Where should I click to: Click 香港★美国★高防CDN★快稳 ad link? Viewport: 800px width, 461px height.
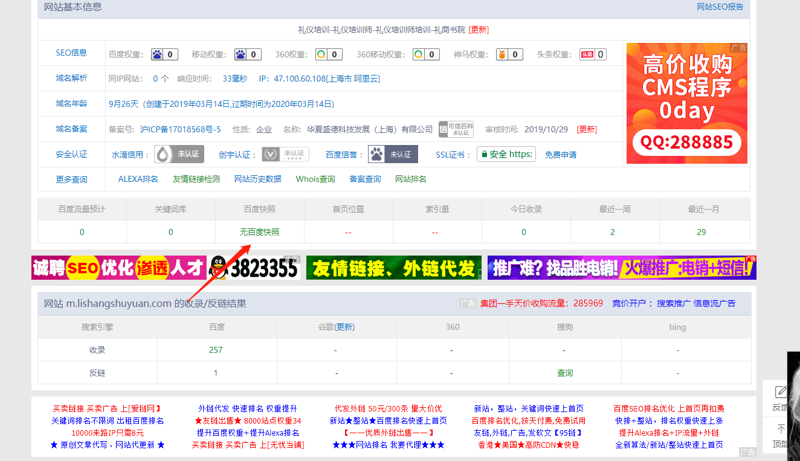[x=529, y=445]
